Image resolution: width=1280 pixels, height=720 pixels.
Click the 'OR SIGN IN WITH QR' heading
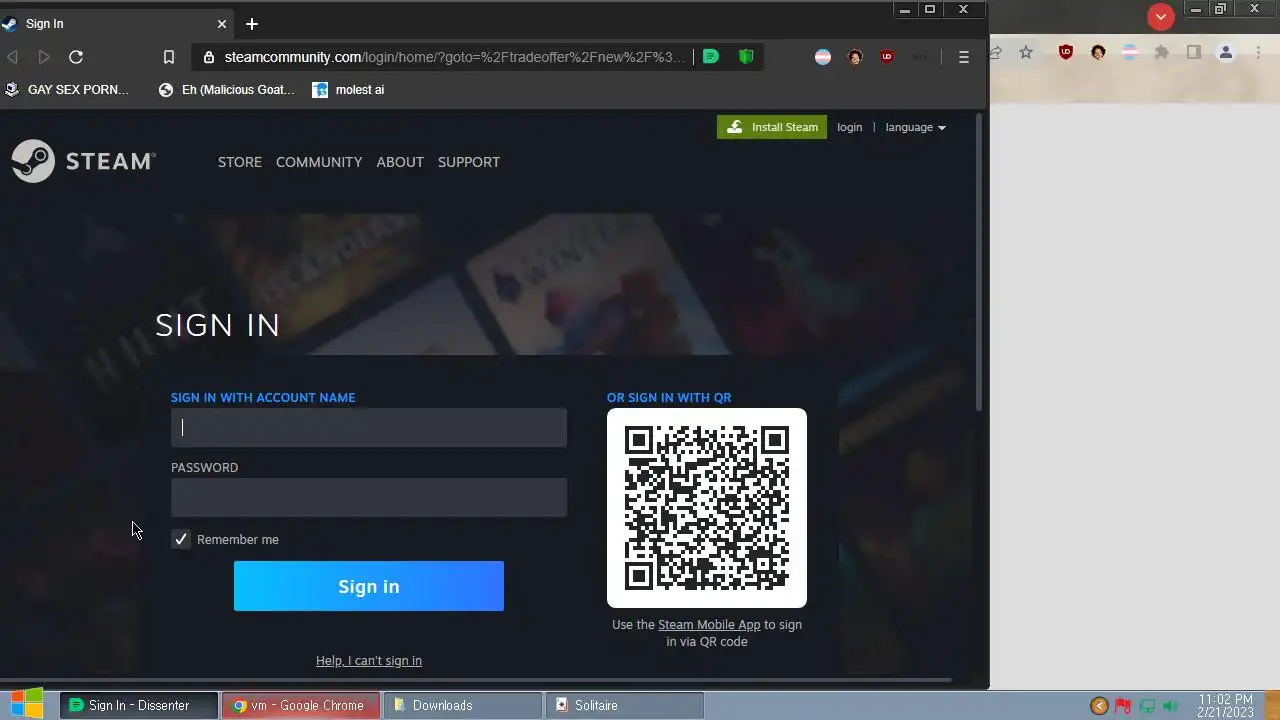(669, 398)
